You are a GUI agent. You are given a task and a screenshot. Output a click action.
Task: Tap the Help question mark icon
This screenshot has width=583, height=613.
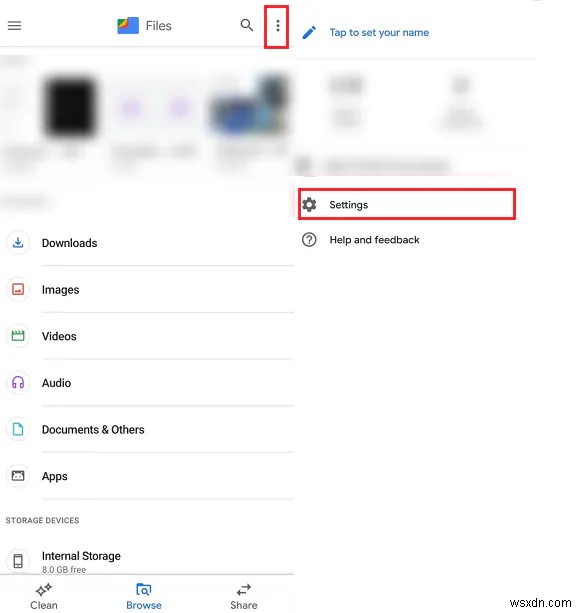(309, 240)
